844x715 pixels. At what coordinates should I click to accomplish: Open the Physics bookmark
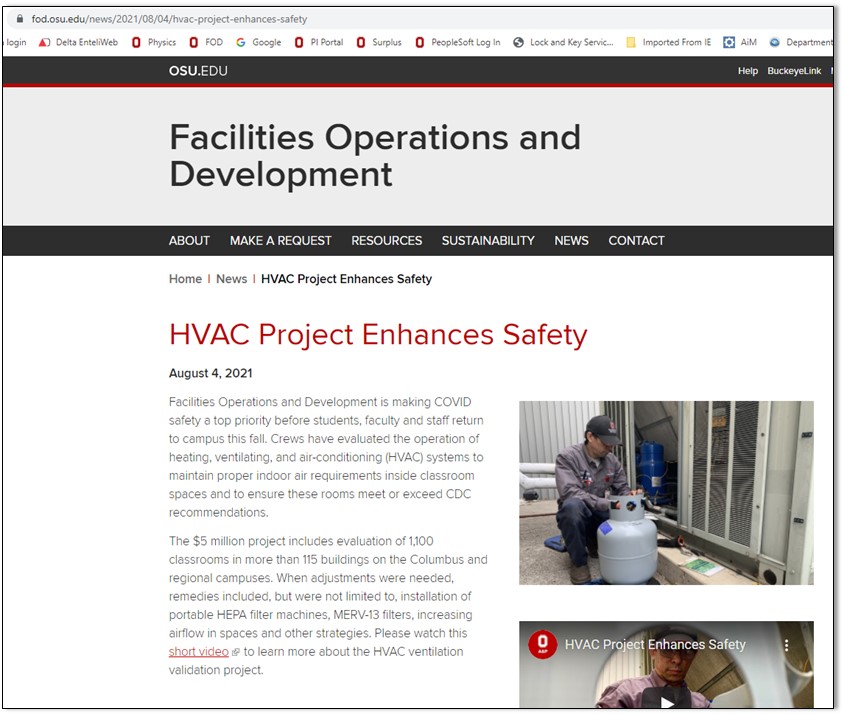click(x=154, y=42)
